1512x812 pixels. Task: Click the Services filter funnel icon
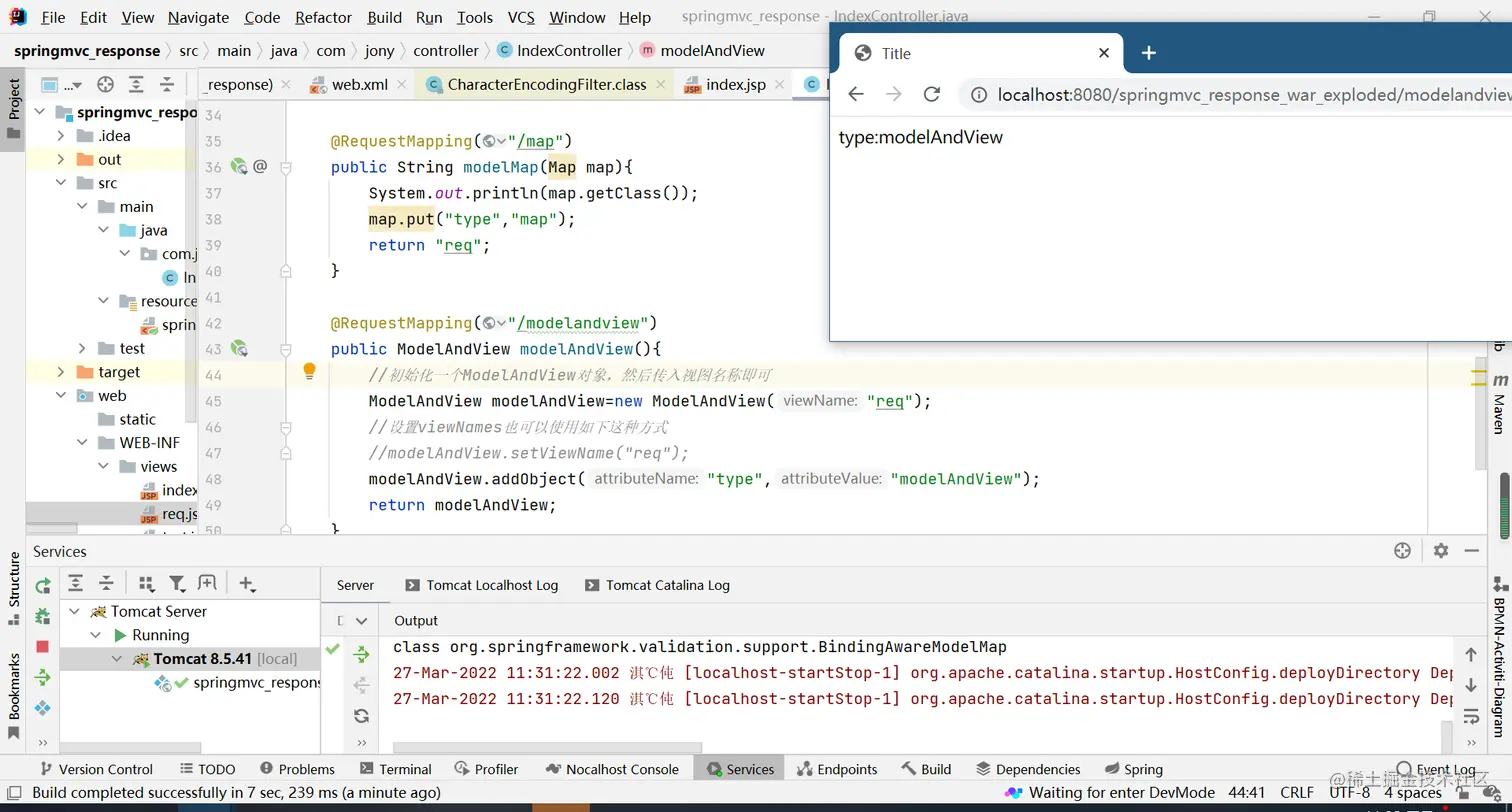tap(177, 584)
